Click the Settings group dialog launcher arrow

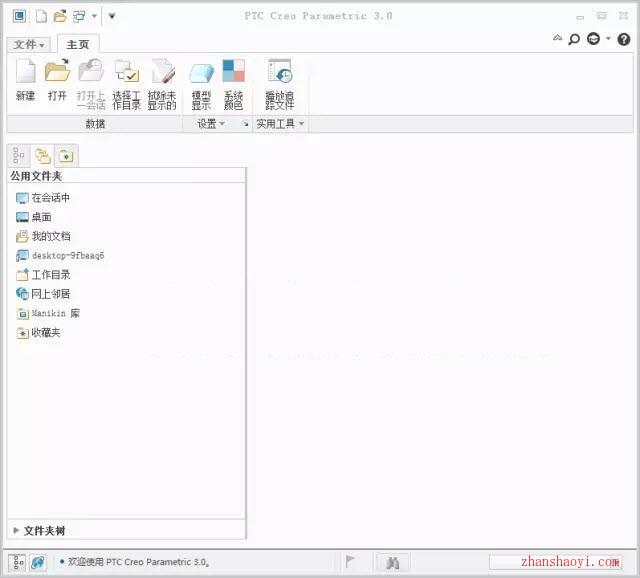coord(245,124)
